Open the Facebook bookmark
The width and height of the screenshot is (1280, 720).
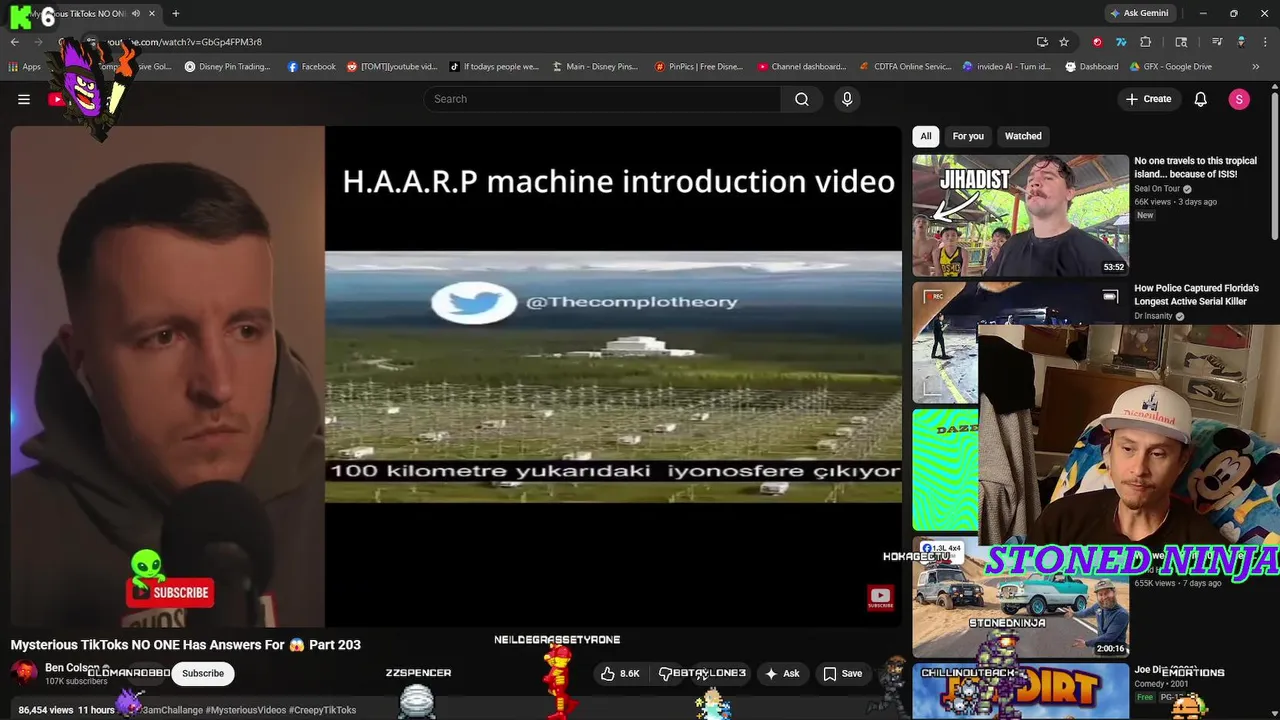[x=311, y=67]
